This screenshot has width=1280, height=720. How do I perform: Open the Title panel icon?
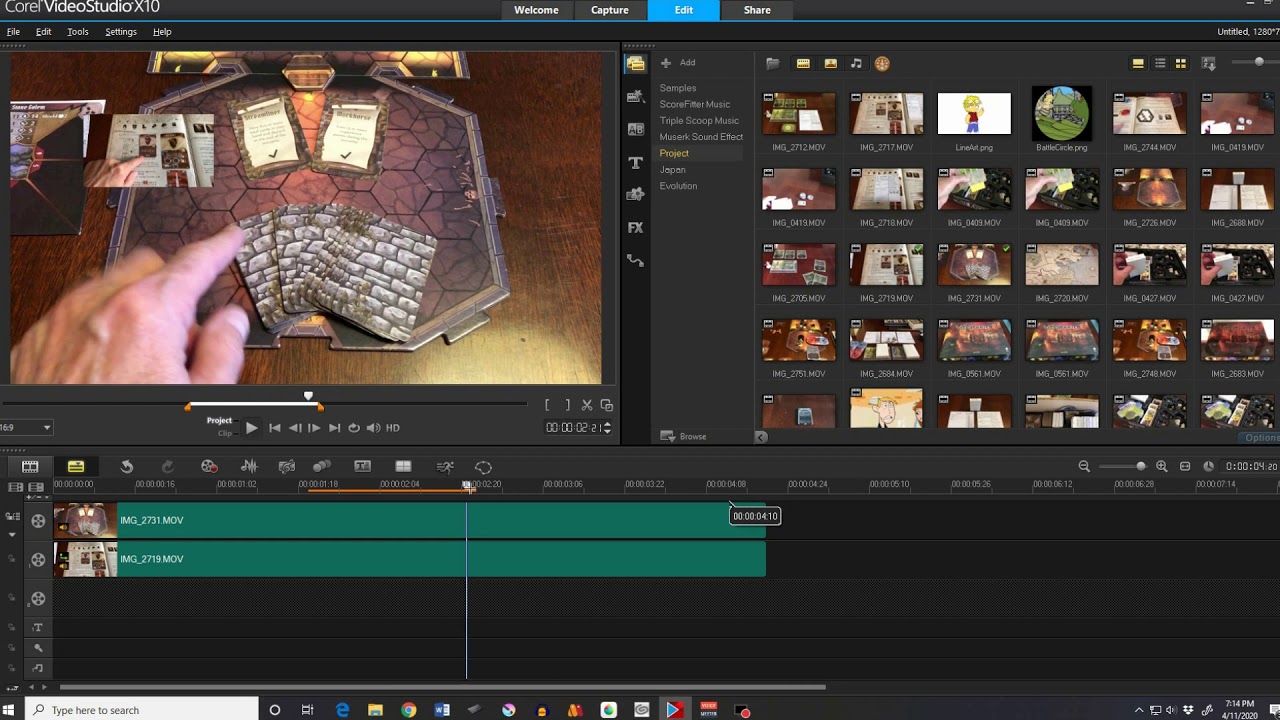635,162
